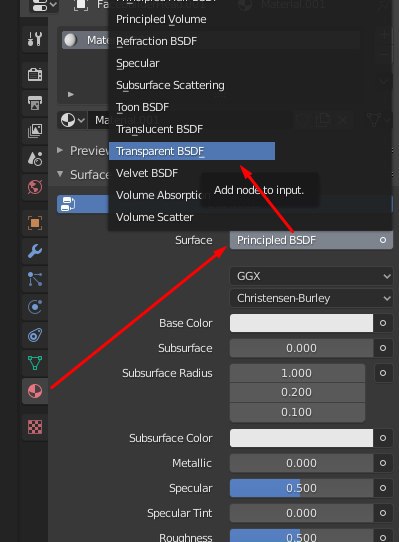Image resolution: width=399 pixels, height=542 pixels.
Task: Open the Physics properties tab
Action: 35,307
